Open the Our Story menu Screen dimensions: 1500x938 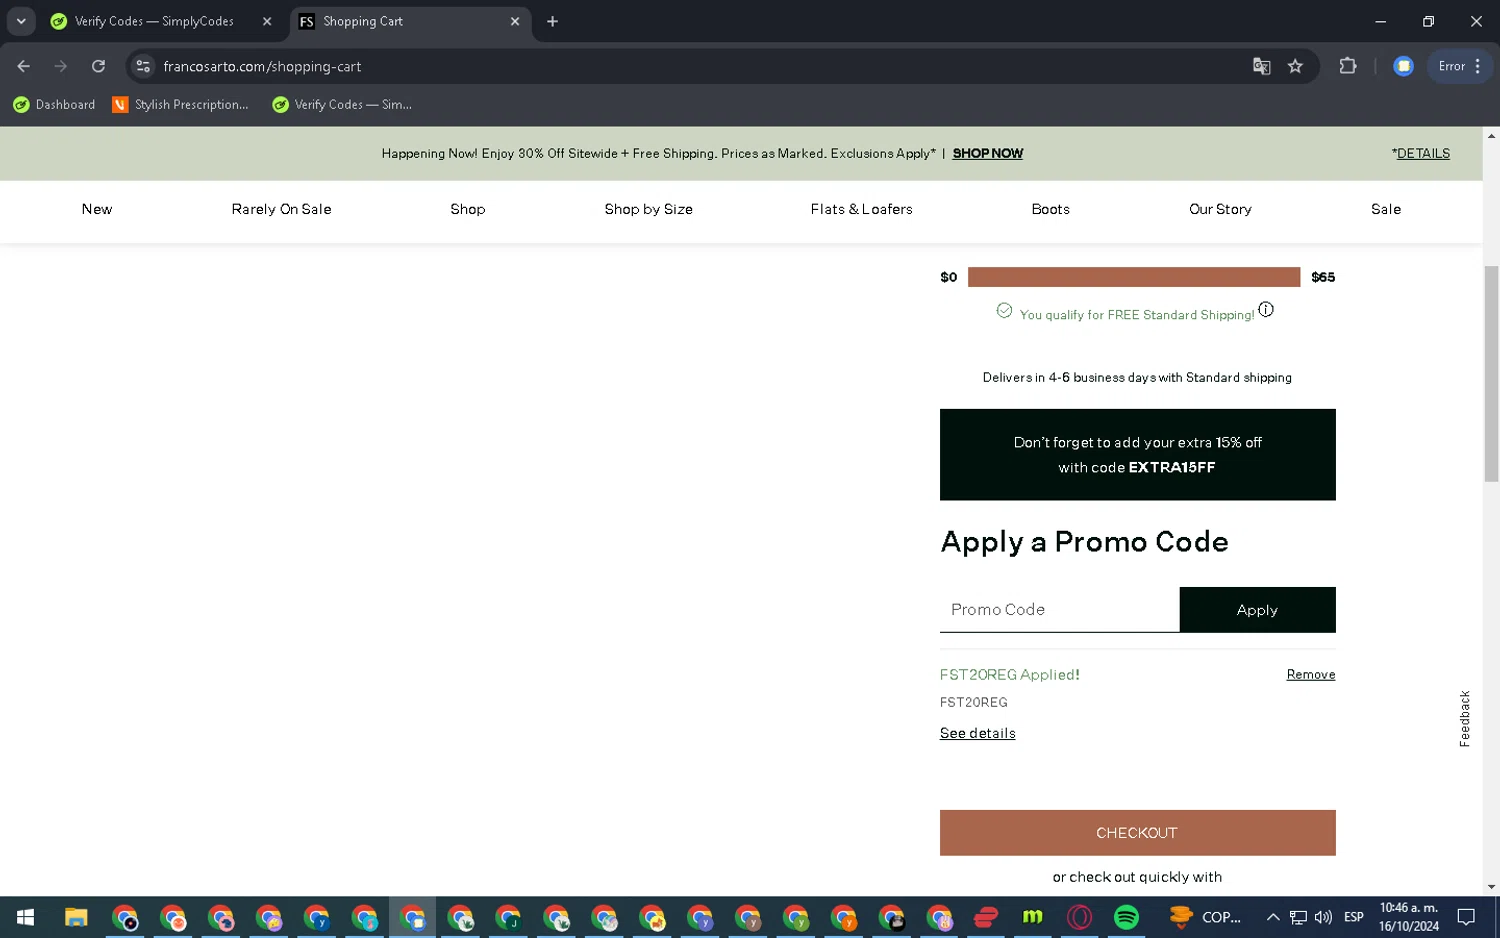pos(1220,209)
